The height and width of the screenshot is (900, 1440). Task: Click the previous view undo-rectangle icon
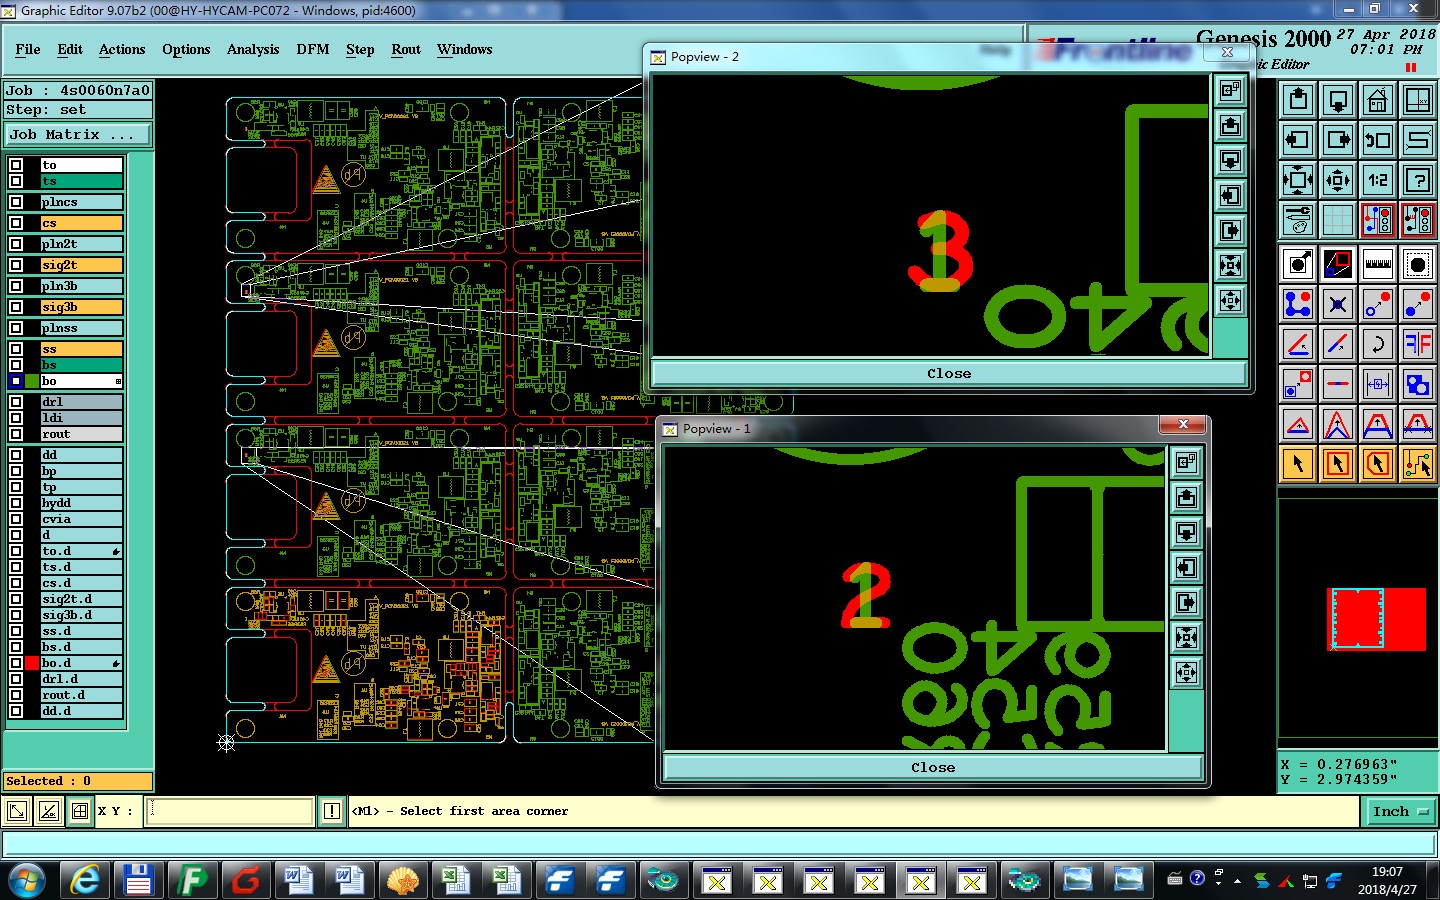(x=1378, y=140)
